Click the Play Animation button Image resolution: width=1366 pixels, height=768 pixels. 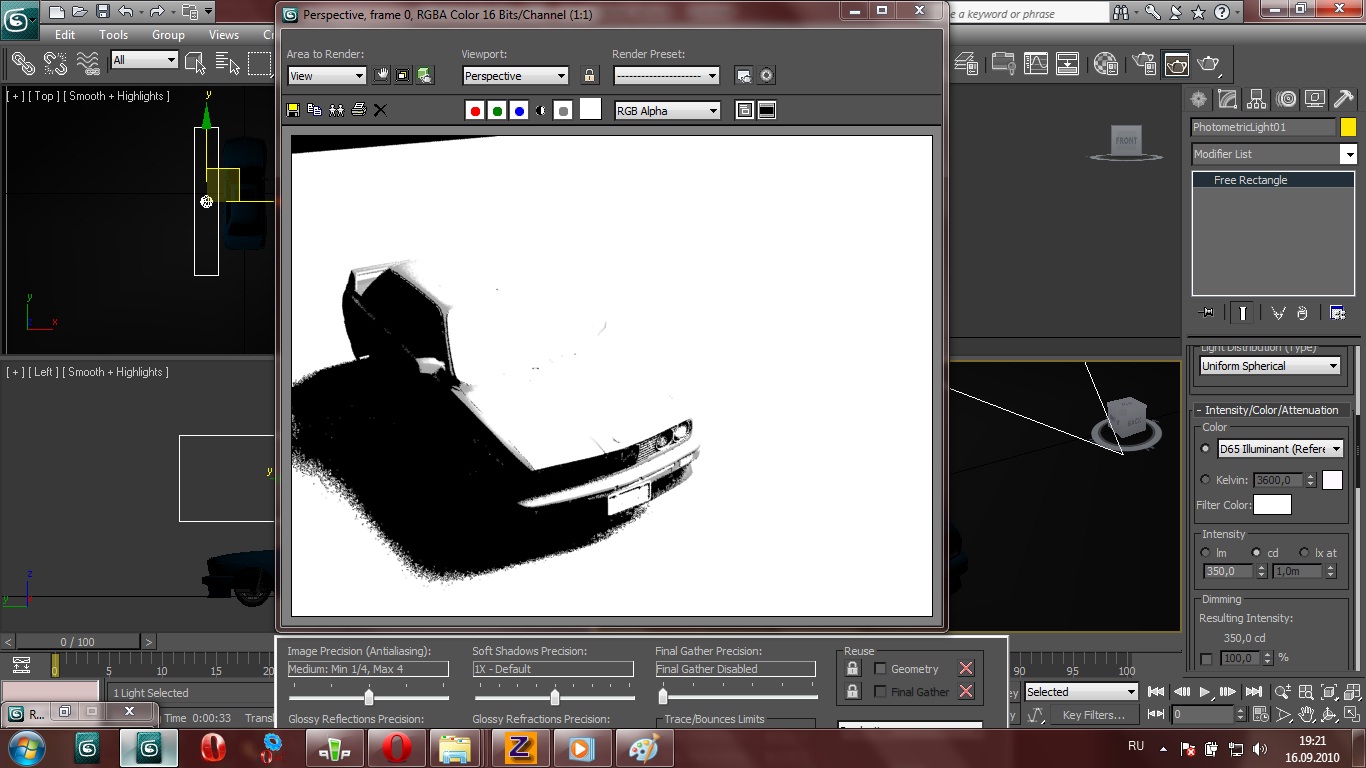click(1204, 692)
